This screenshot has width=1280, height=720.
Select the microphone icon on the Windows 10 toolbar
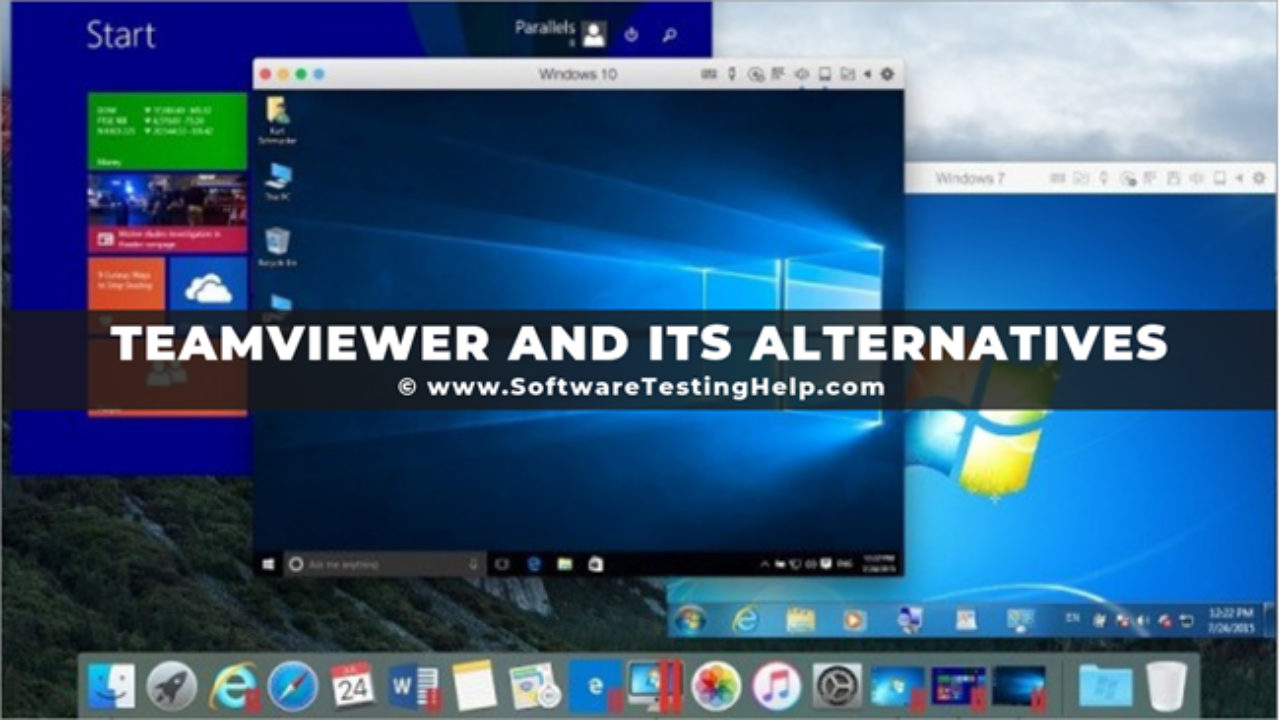(732, 73)
